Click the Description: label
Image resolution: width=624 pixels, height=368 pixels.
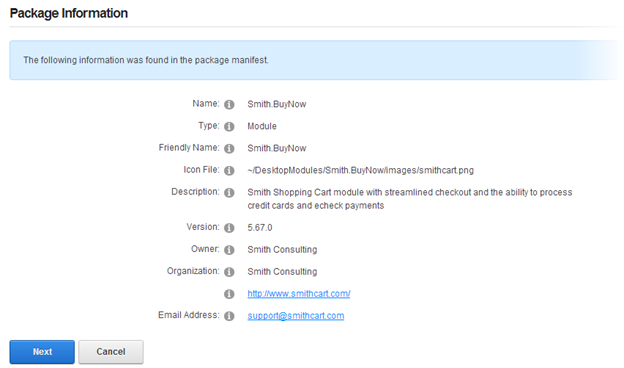195,192
